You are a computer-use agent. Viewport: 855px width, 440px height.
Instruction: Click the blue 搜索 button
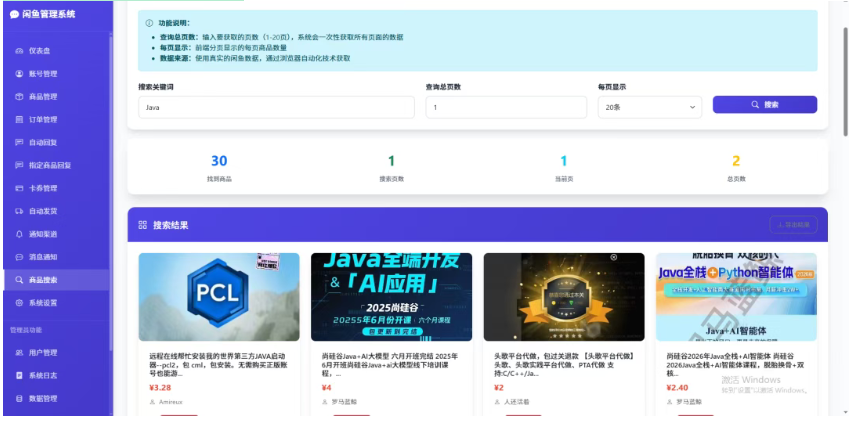(764, 105)
